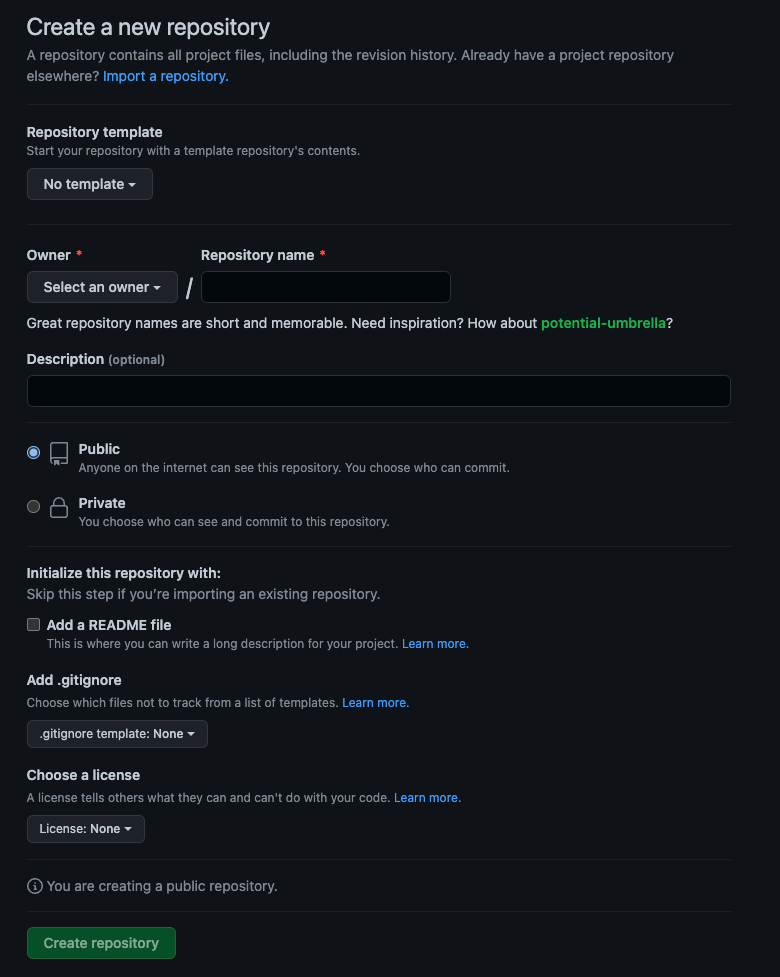Open the .gitignore template dropdown
The image size is (780, 977).
tap(117, 734)
